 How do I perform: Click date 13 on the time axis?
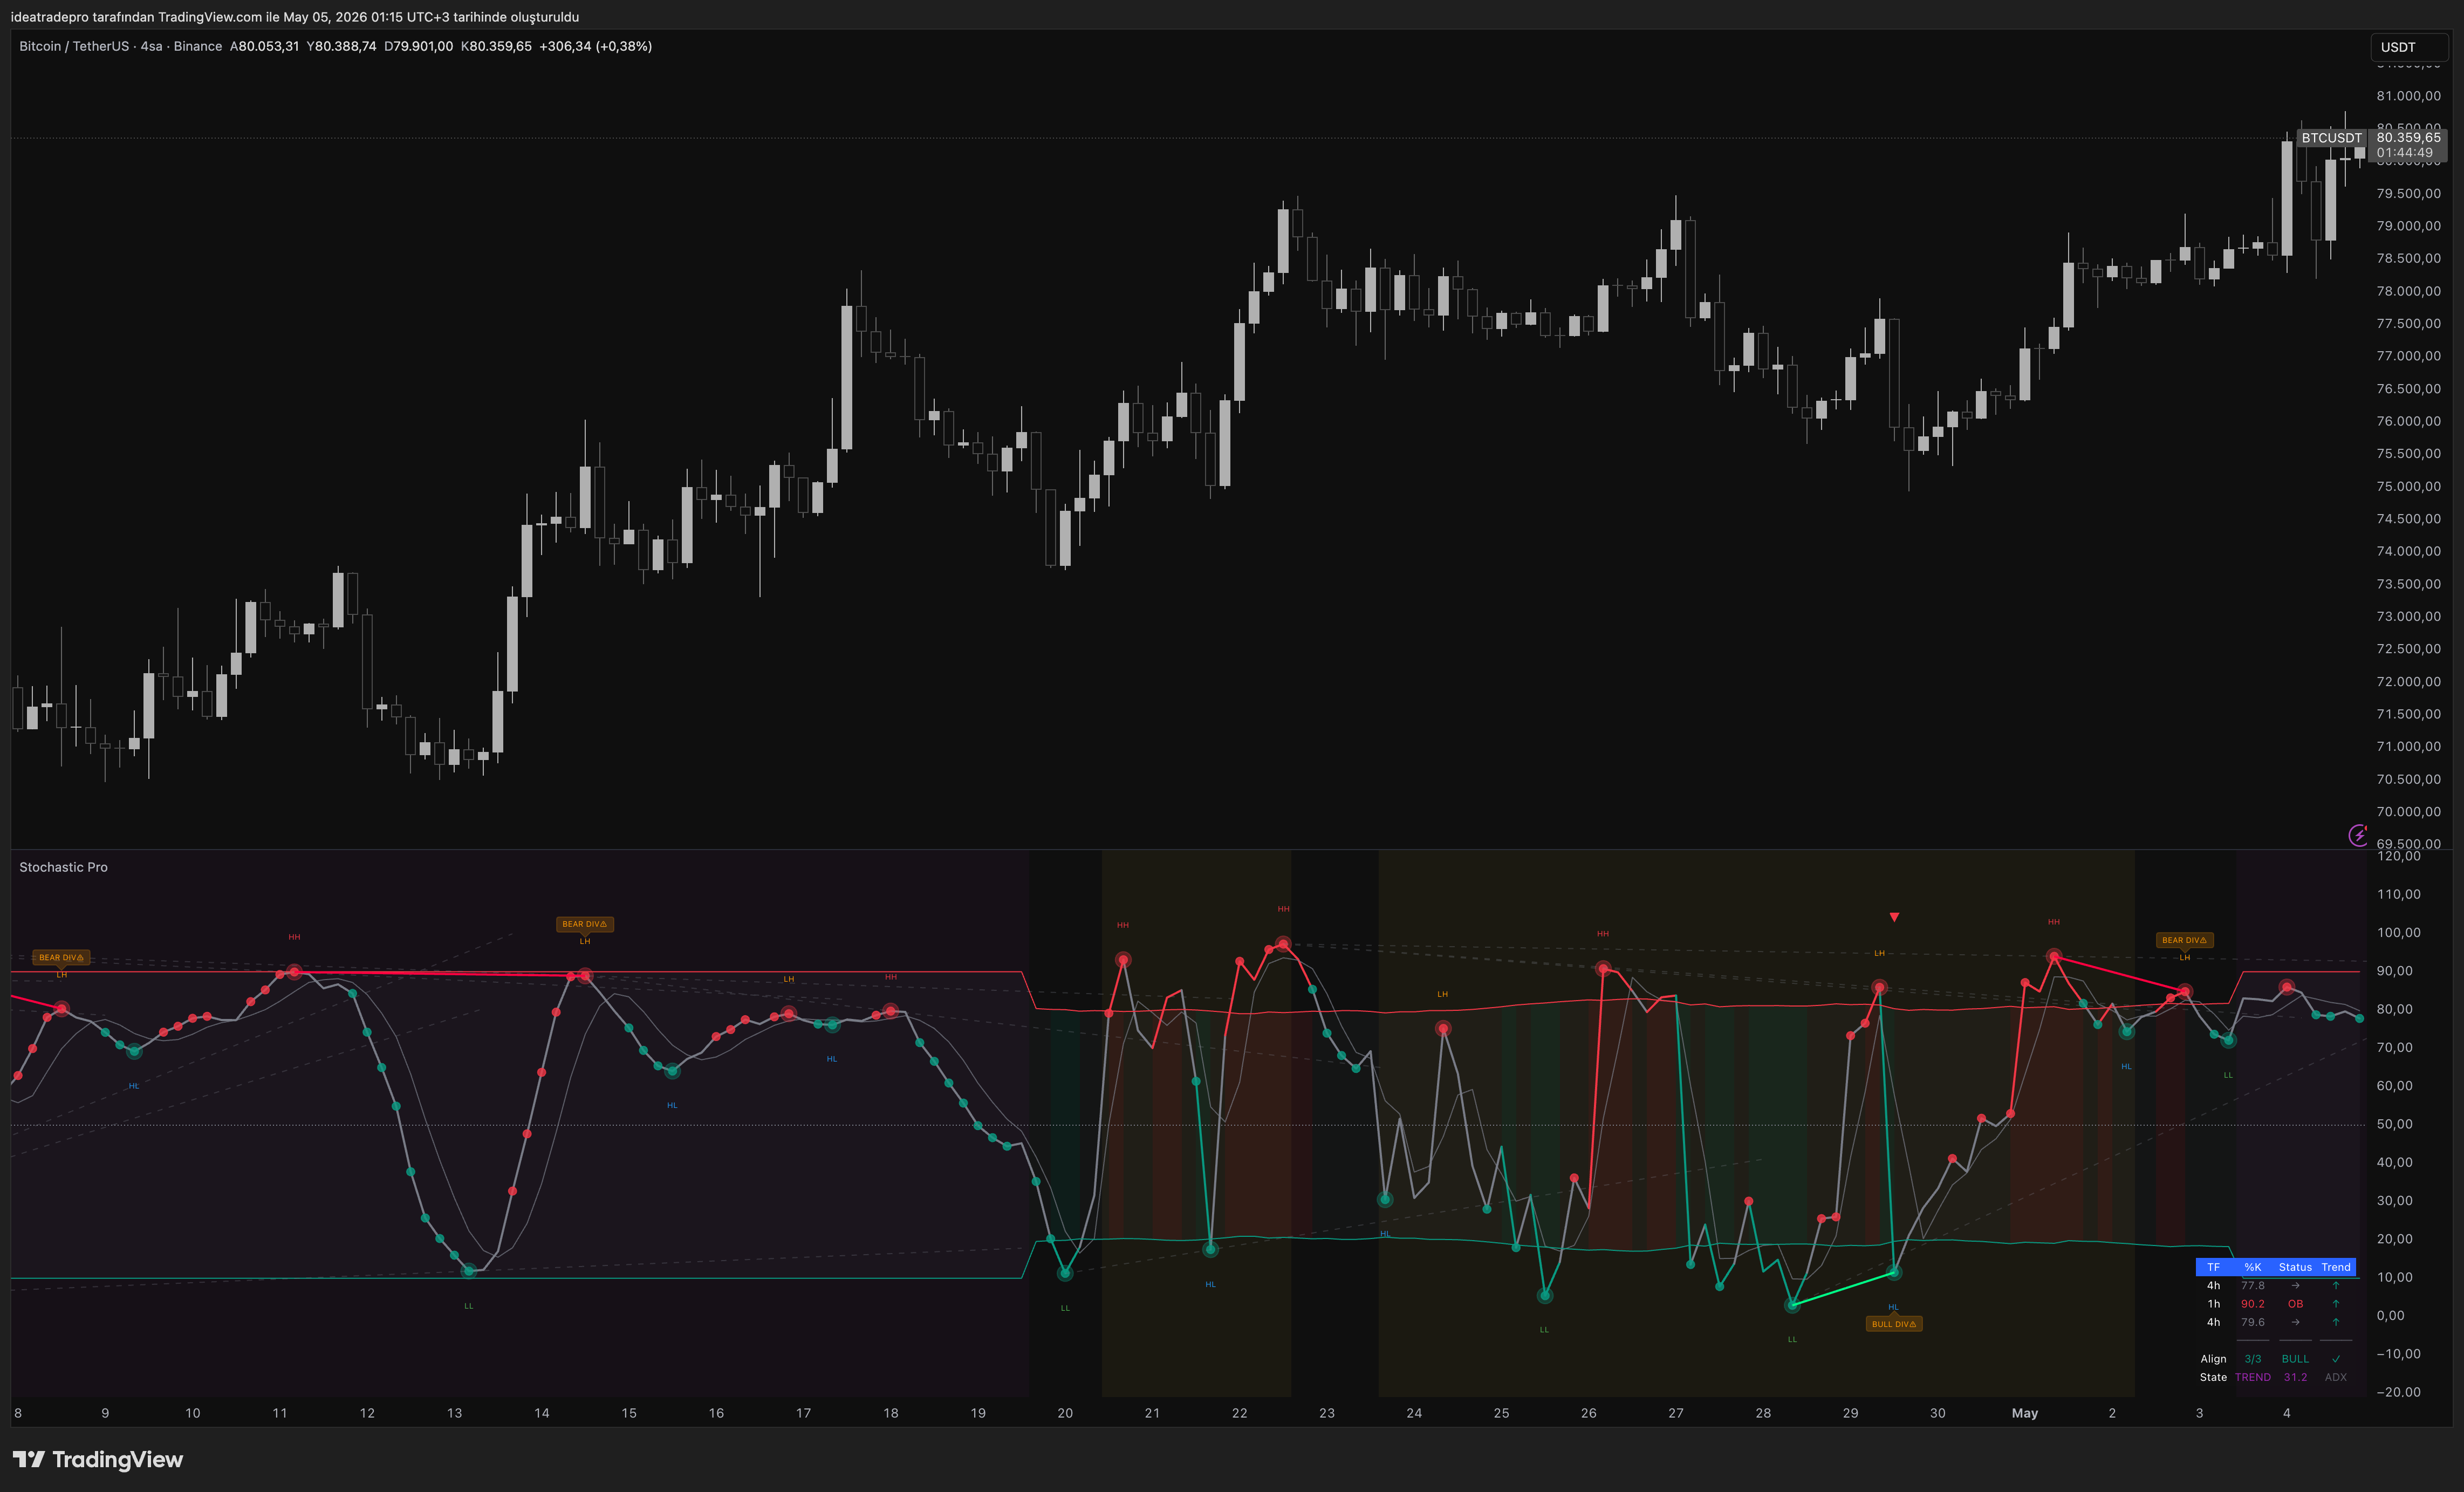click(x=454, y=1413)
